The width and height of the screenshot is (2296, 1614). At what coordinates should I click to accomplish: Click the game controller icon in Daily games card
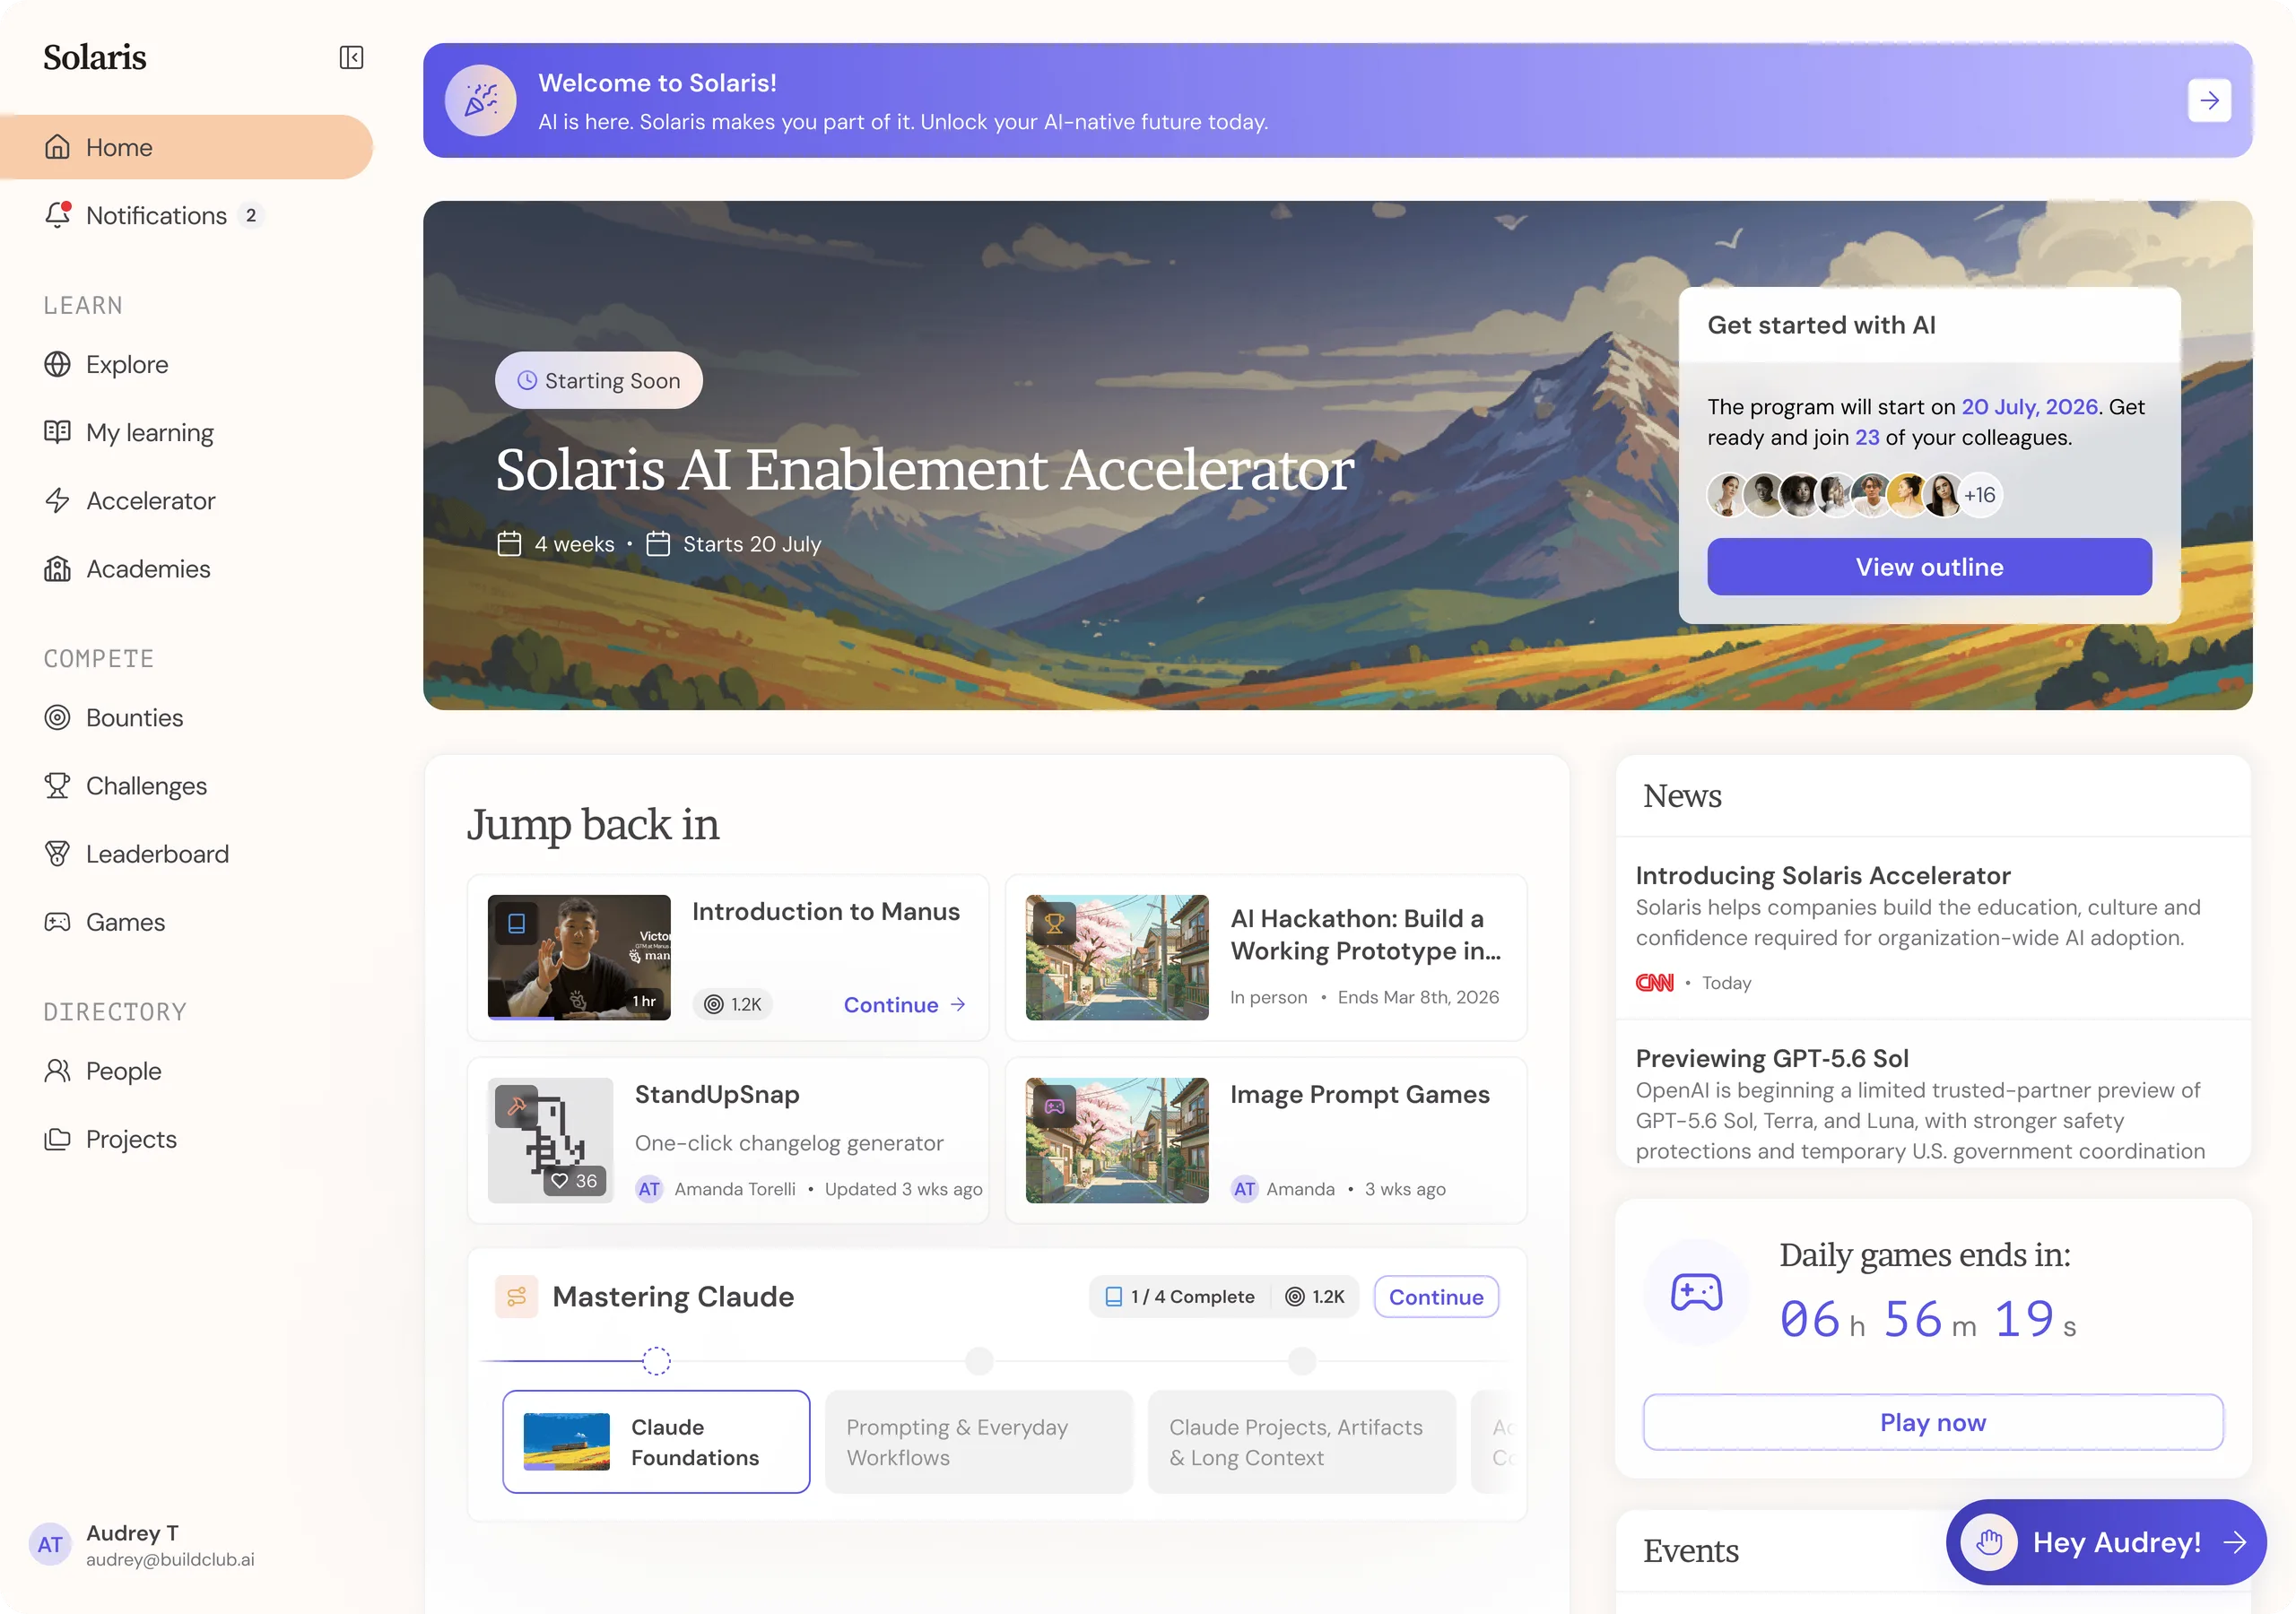1696,1292
